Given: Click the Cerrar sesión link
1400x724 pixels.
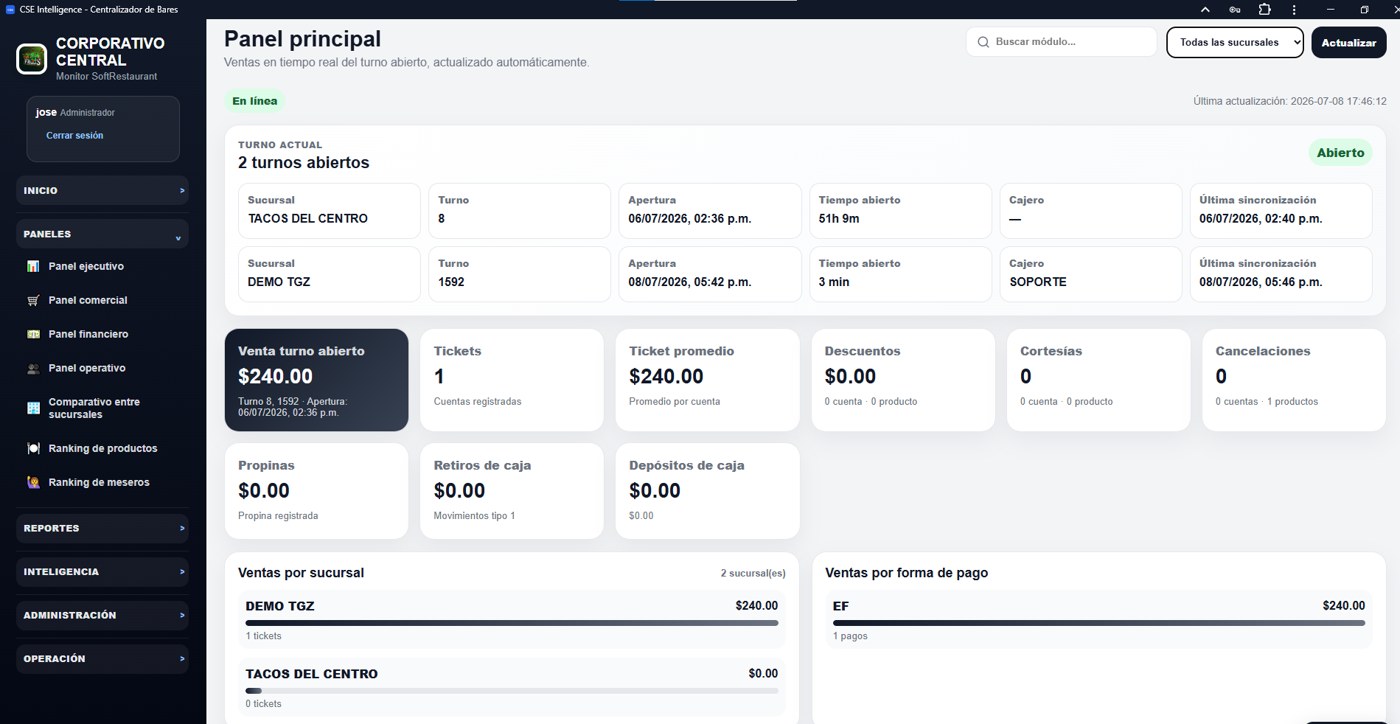Looking at the screenshot, I should coord(75,136).
